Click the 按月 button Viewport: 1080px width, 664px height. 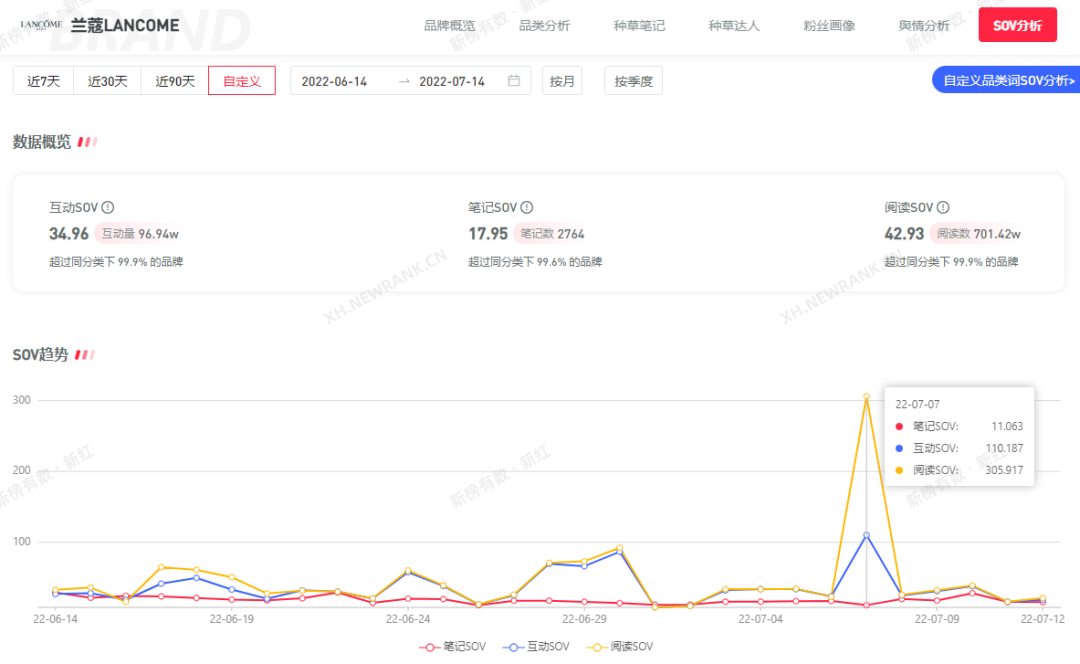tap(563, 81)
